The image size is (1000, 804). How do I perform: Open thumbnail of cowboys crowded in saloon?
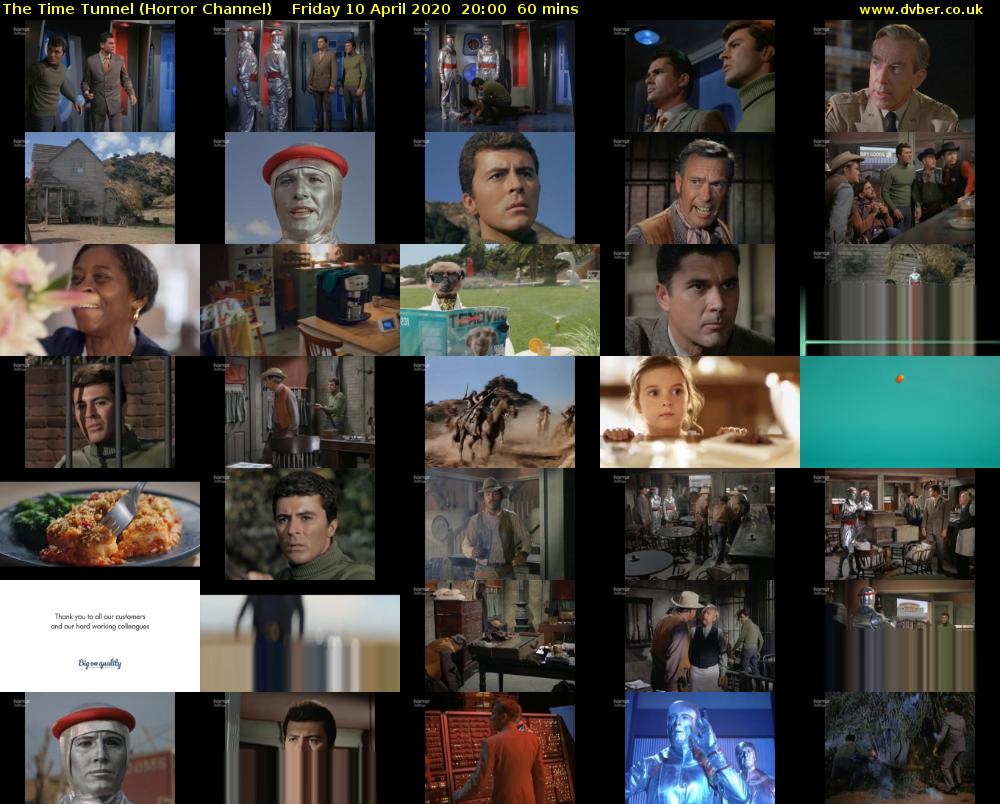pyautogui.click(x=900, y=188)
